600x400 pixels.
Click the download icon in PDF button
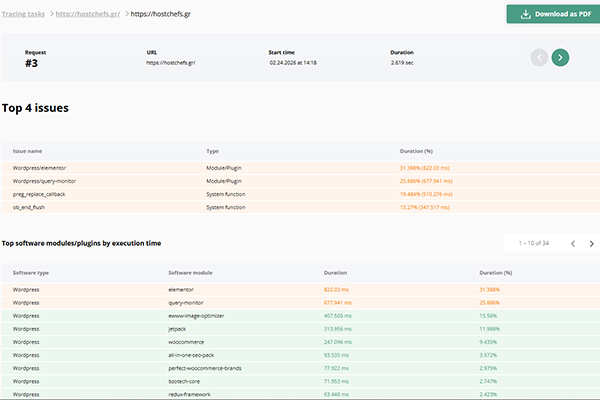click(524, 14)
